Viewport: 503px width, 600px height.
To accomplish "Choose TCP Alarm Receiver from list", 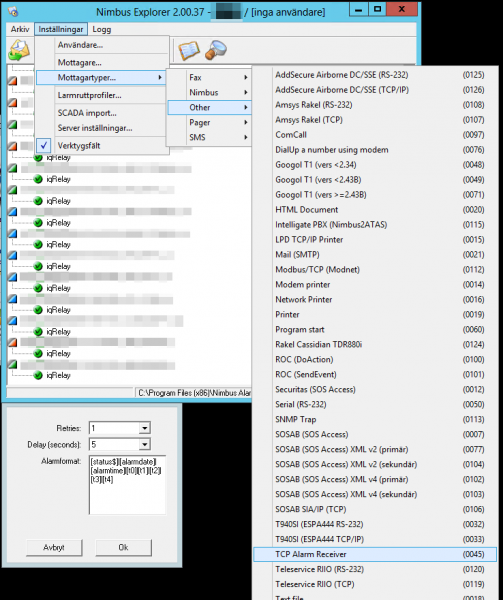I will [375, 554].
